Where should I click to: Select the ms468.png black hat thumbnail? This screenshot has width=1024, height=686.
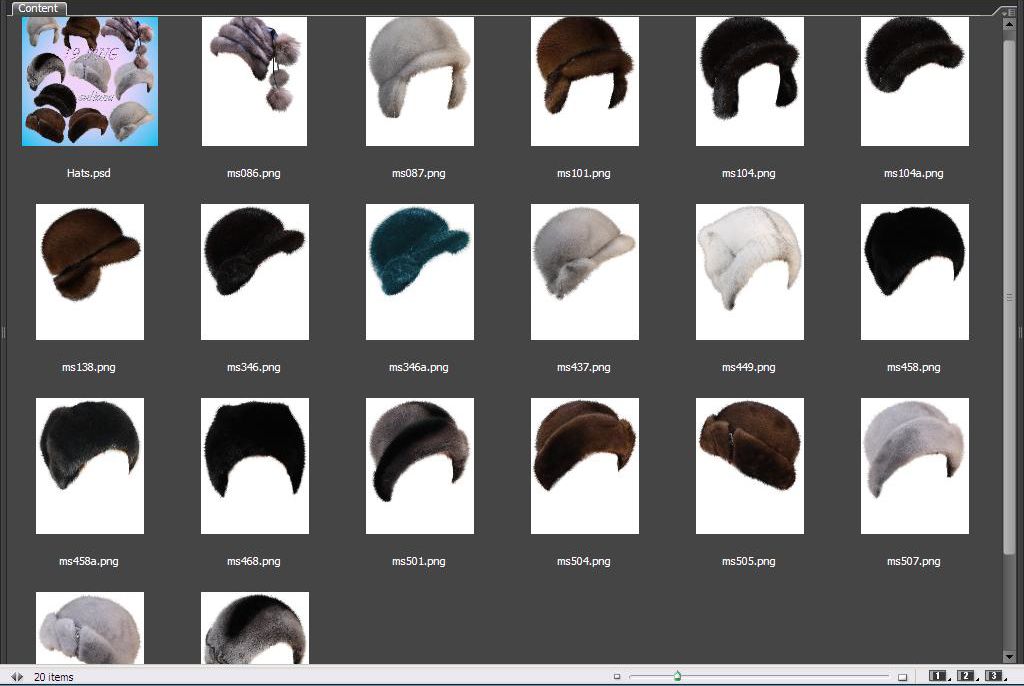(255, 466)
